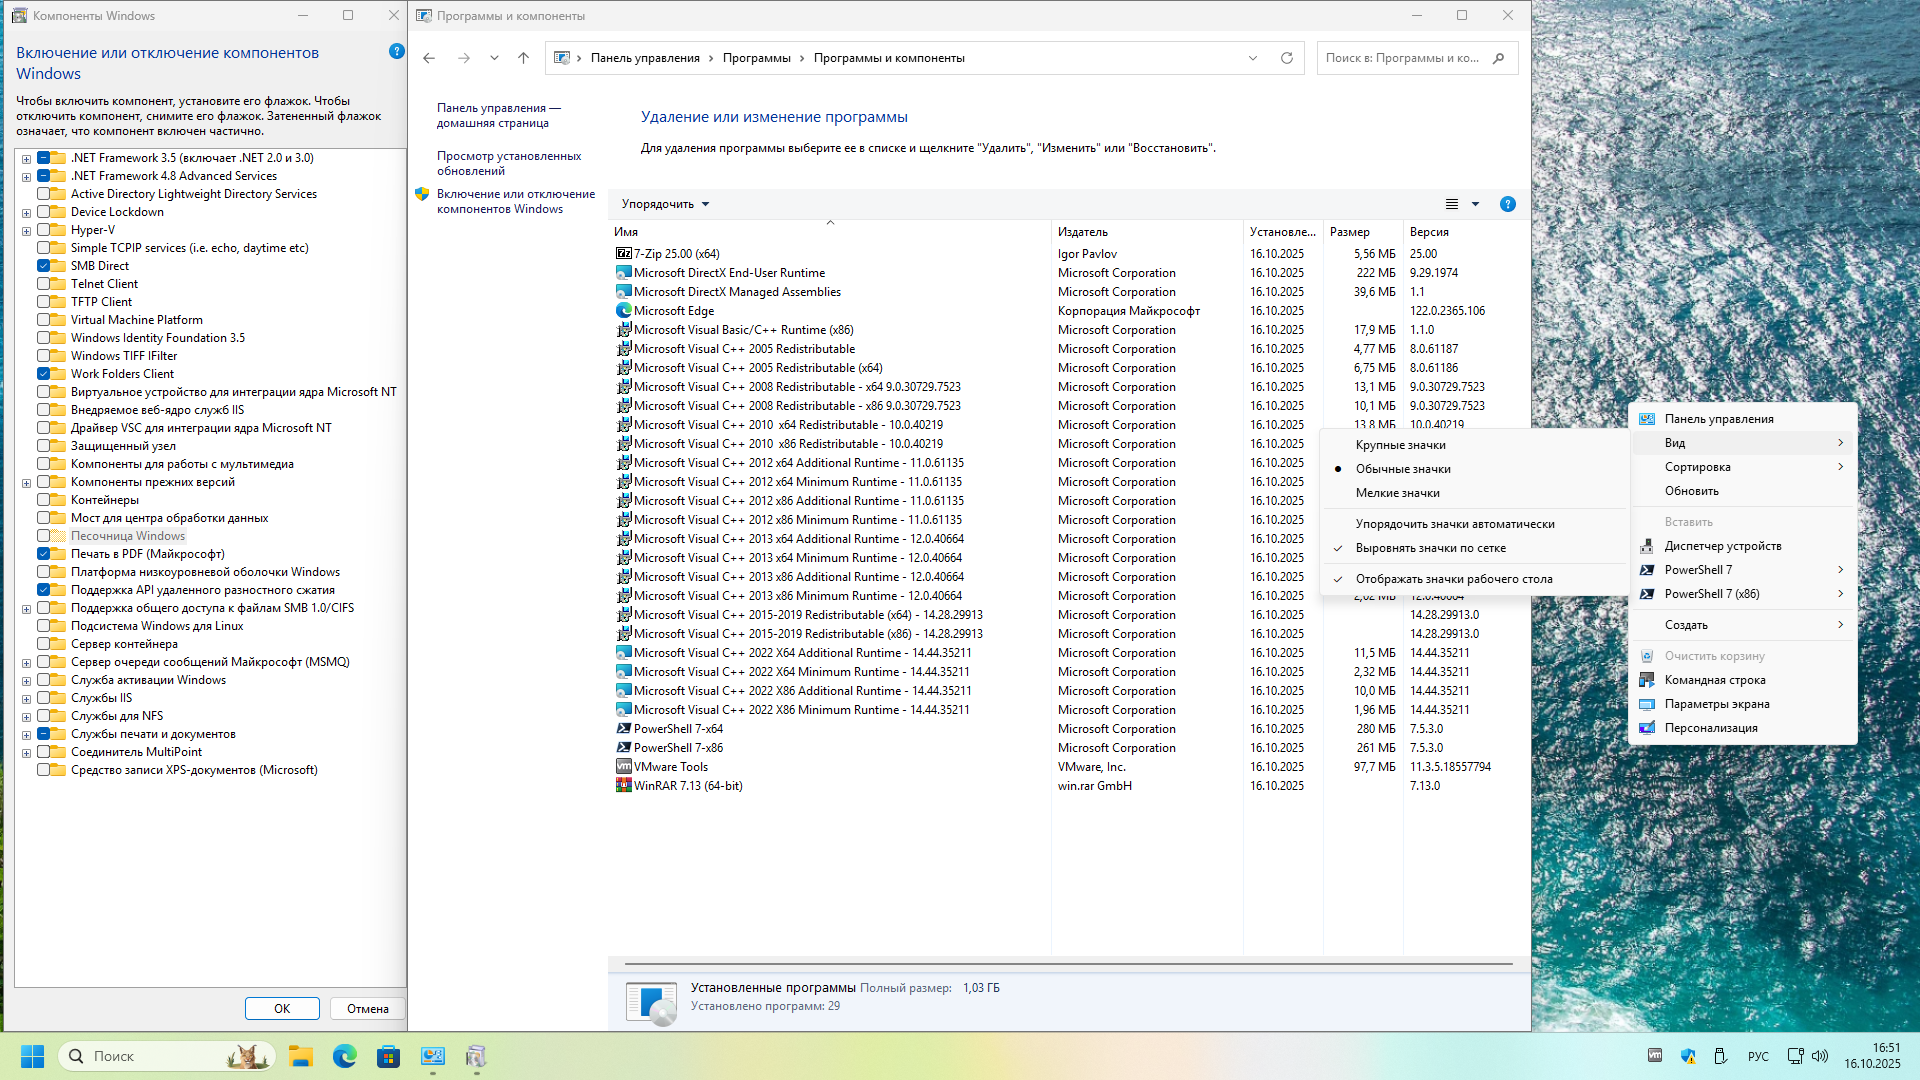This screenshot has height=1080, width=1920.
Task: Click the 7-Zip 25.00 program icon
Action: click(624, 254)
